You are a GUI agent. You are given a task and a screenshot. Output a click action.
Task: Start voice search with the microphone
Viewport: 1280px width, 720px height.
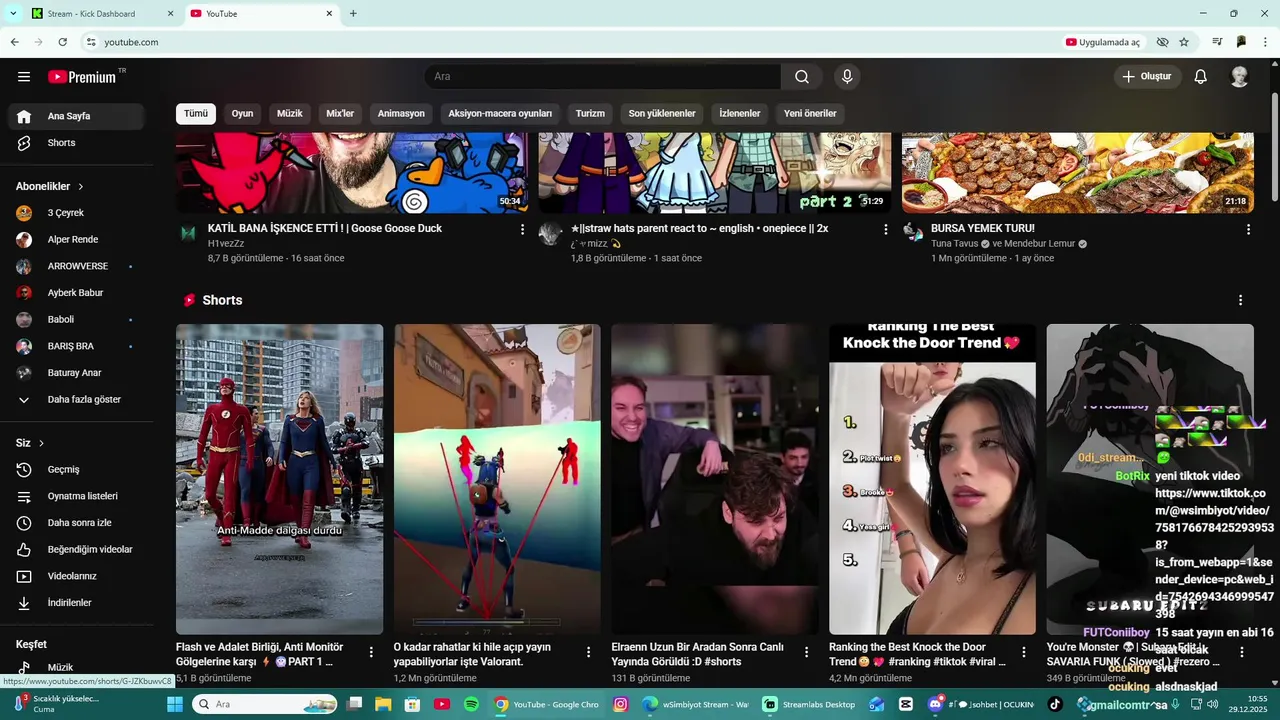(847, 77)
